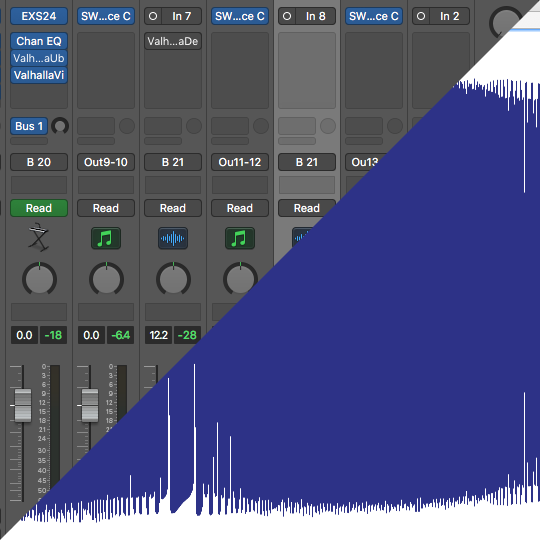Click the -6.4 peak level display
Screen dimensions: 540x540
click(x=121, y=335)
